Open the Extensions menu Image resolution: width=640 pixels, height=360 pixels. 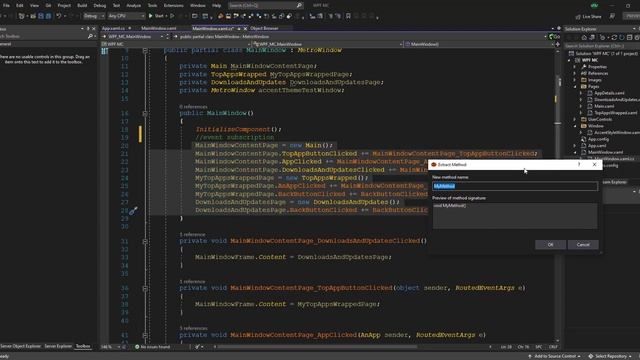173,5
